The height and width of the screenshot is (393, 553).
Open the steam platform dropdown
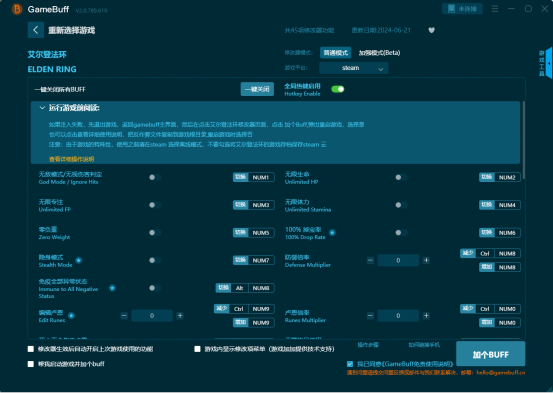[x=353, y=68]
